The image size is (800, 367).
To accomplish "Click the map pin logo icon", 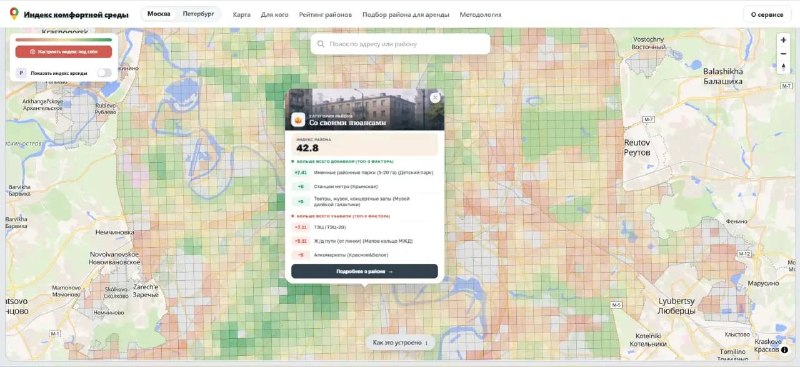I will point(14,14).
